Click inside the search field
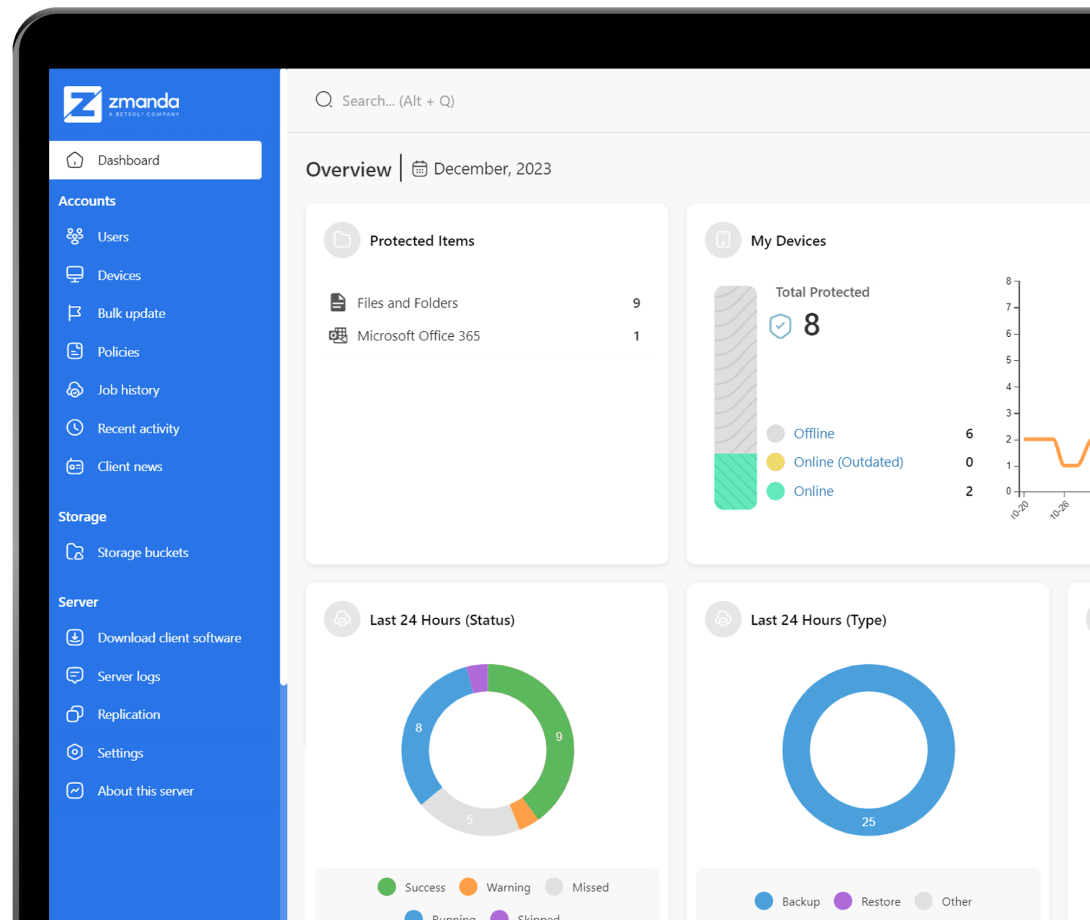The width and height of the screenshot is (1090, 920). tap(420, 100)
